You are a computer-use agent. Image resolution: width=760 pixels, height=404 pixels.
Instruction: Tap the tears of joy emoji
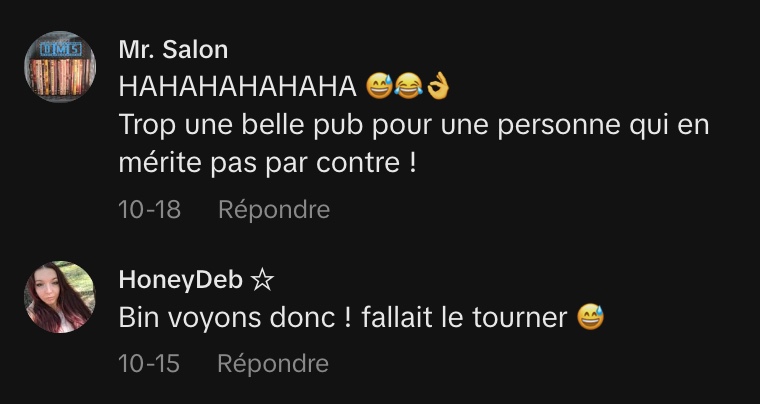coord(408,87)
